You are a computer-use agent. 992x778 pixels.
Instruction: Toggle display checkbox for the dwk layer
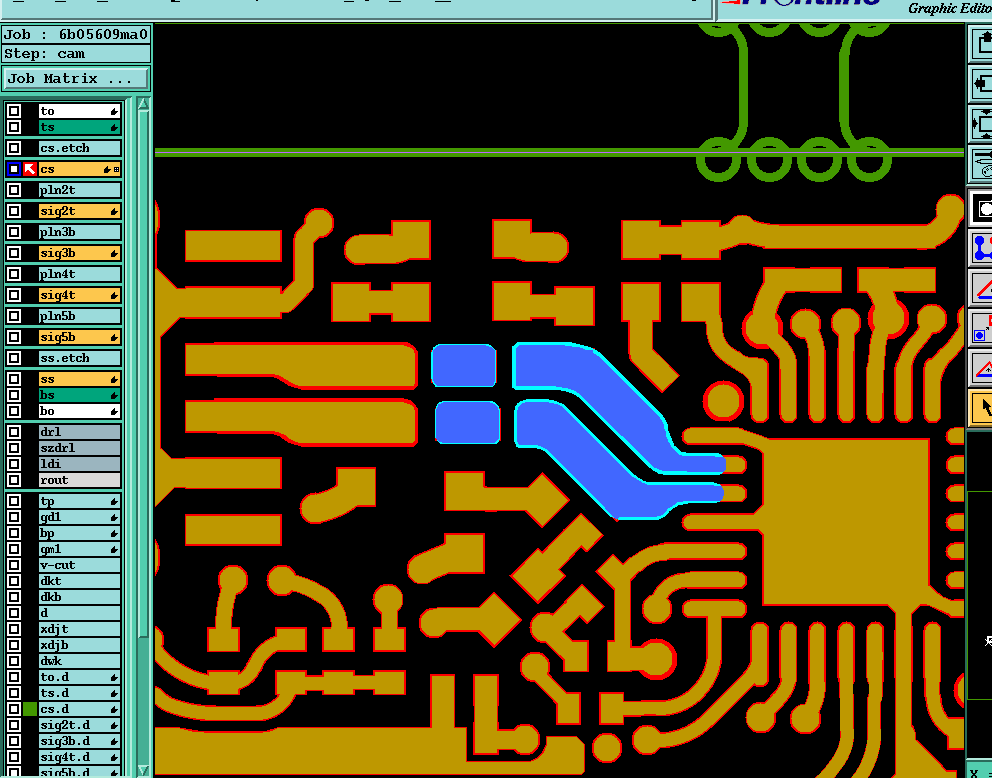coord(14,661)
